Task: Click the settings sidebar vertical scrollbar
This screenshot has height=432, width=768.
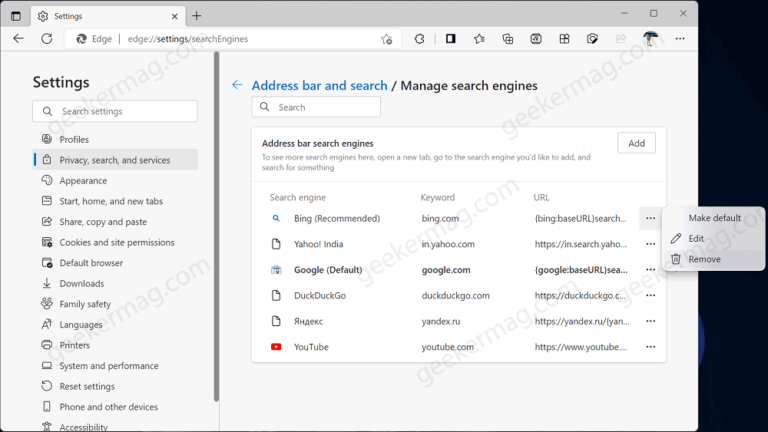Action: 216,227
